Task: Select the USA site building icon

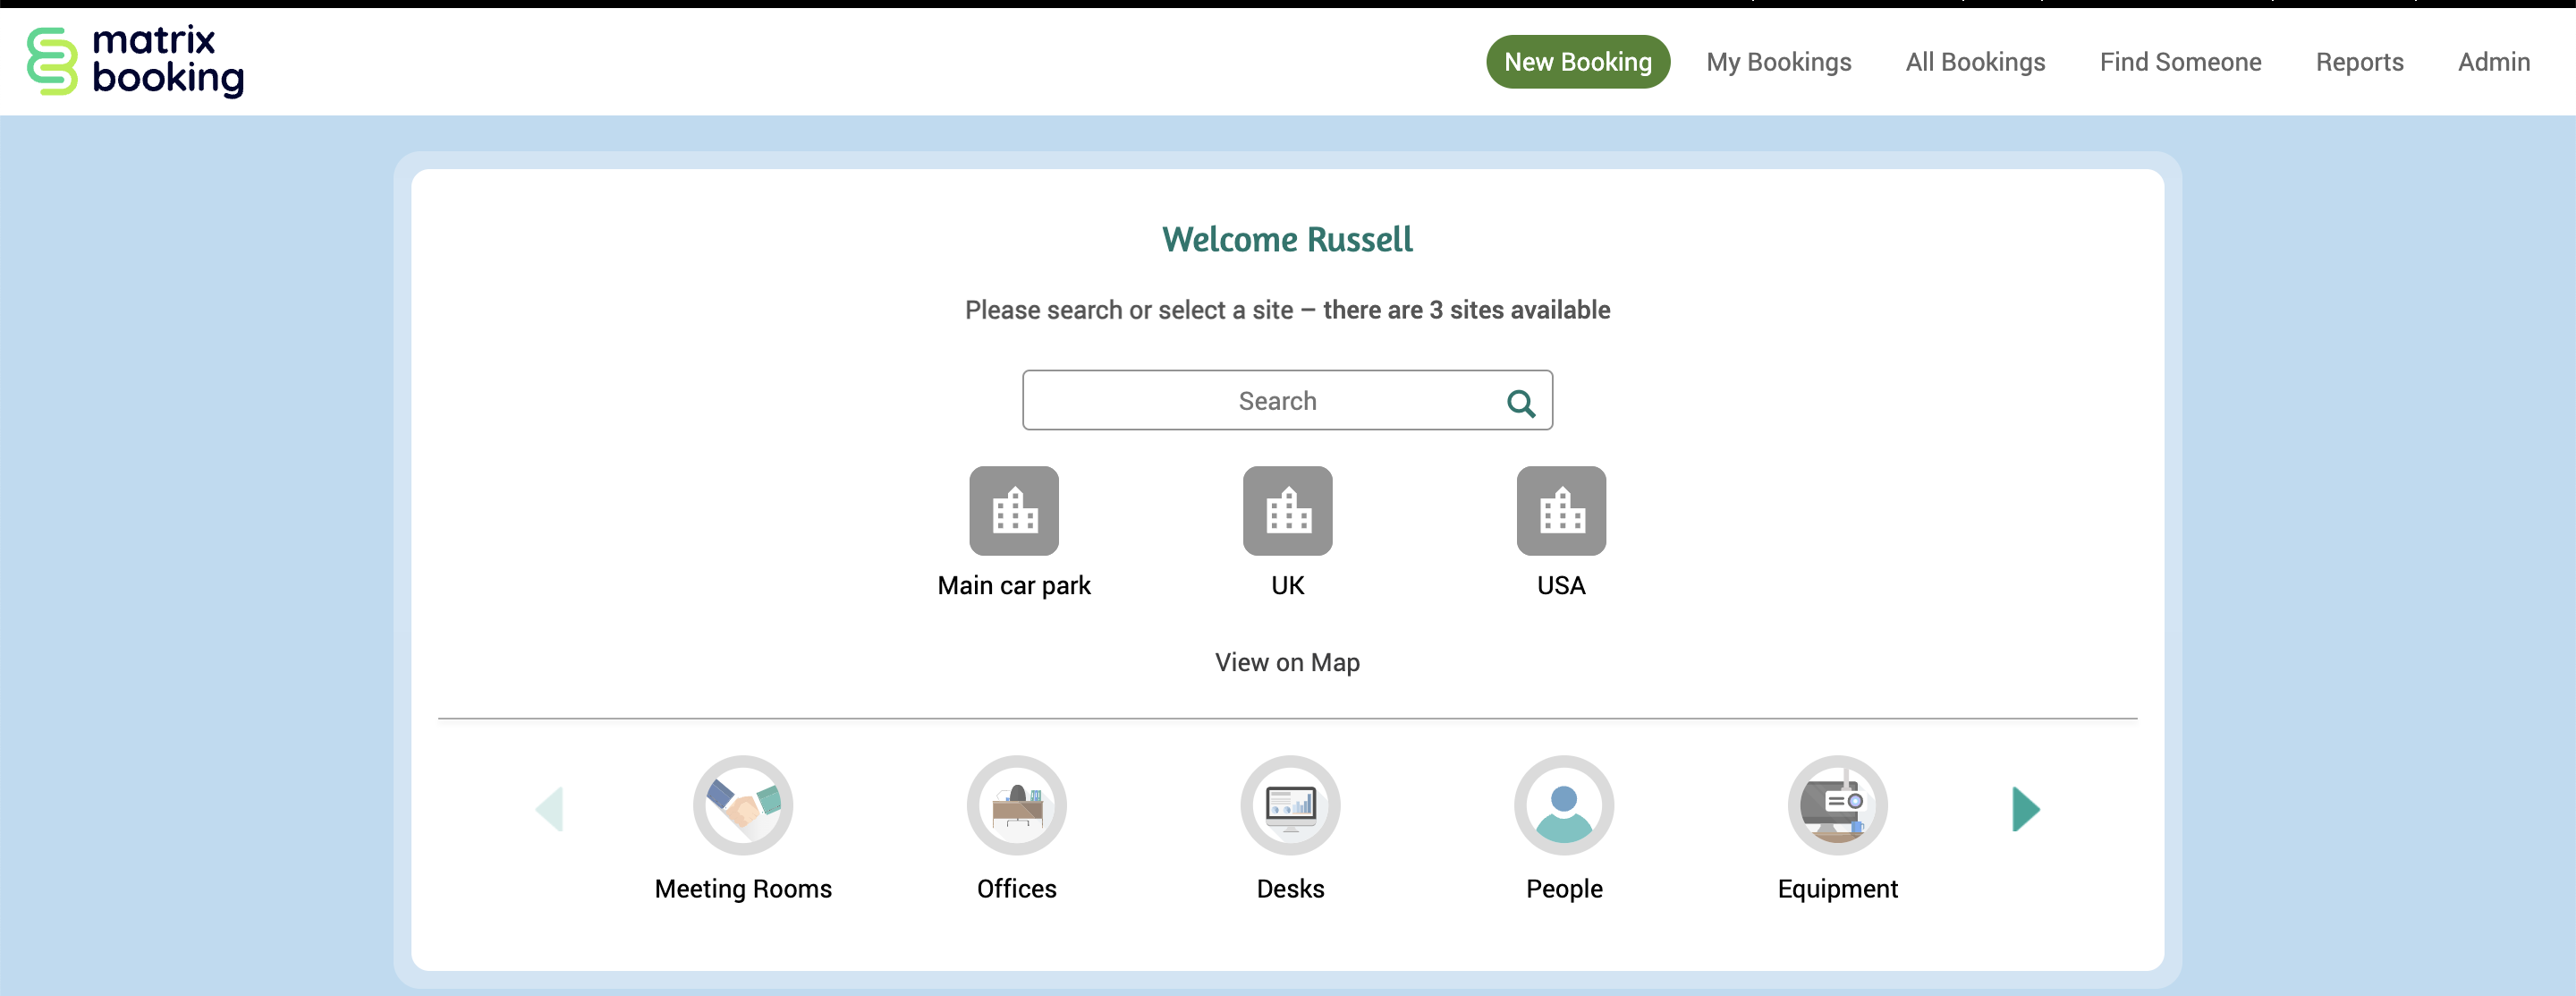Action: tap(1560, 511)
